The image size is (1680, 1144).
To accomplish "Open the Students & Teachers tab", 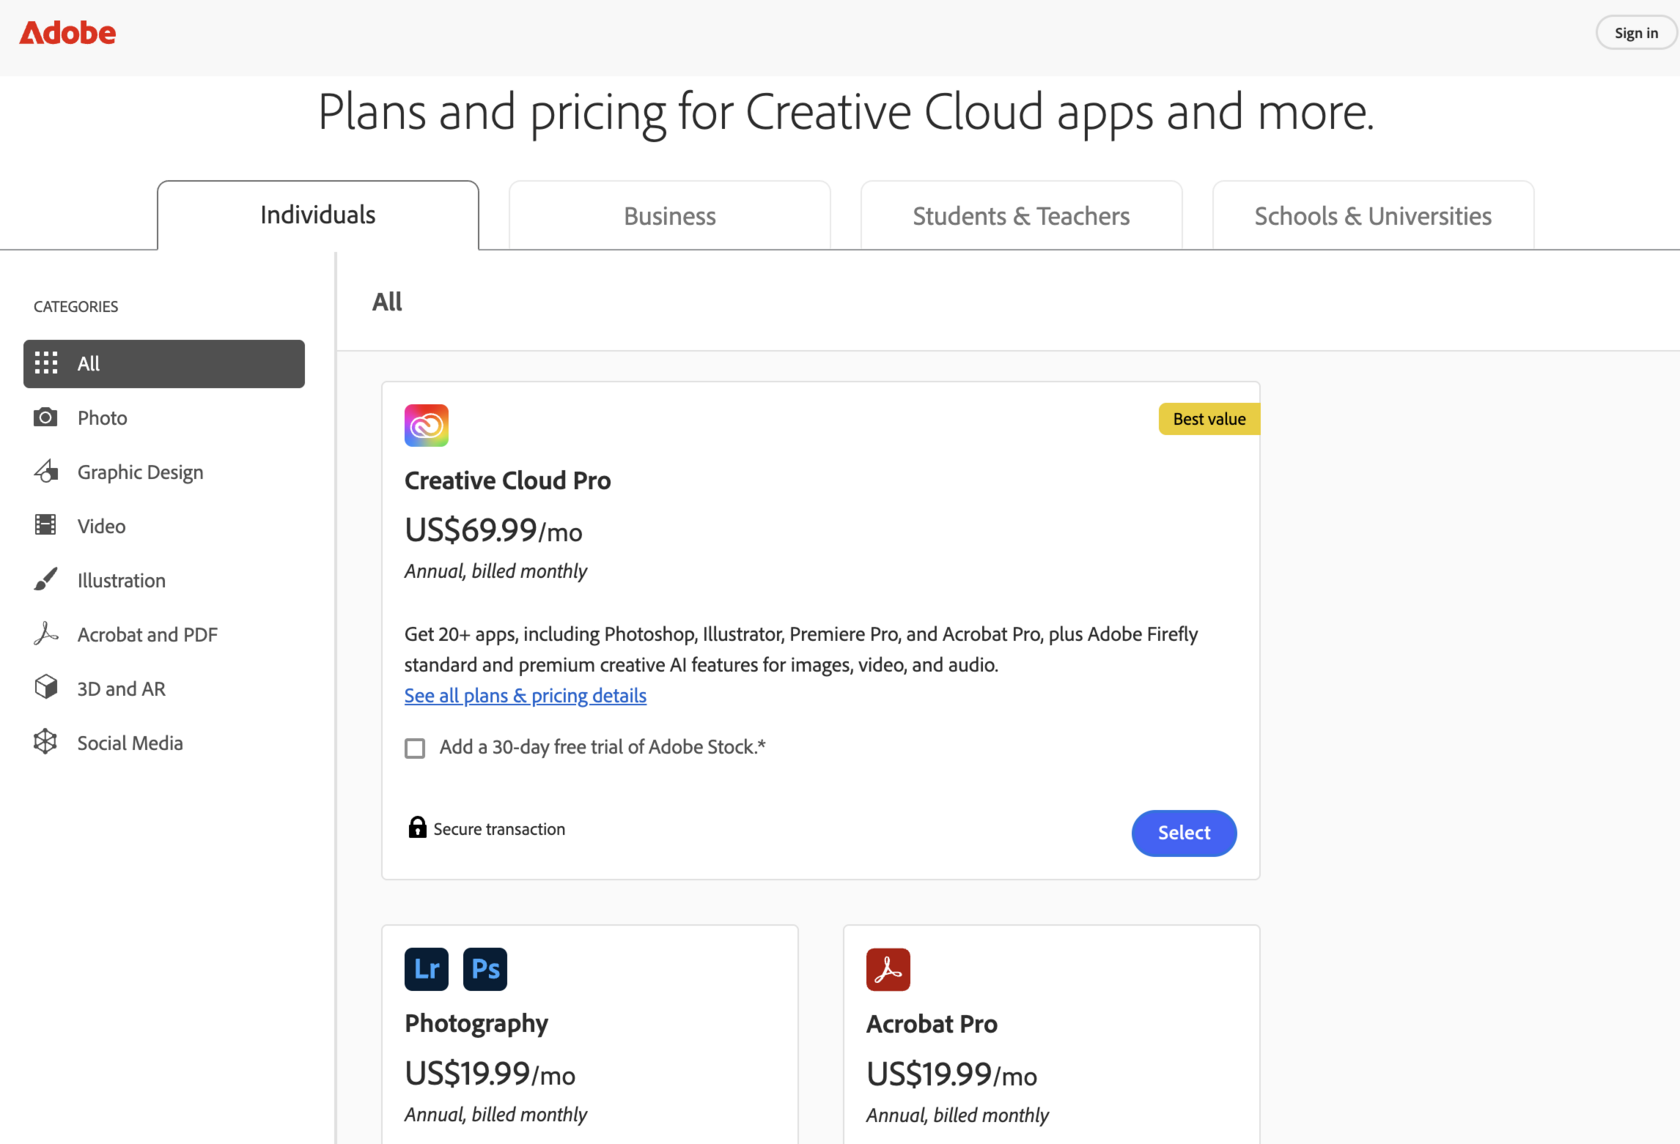I will 1021,216.
